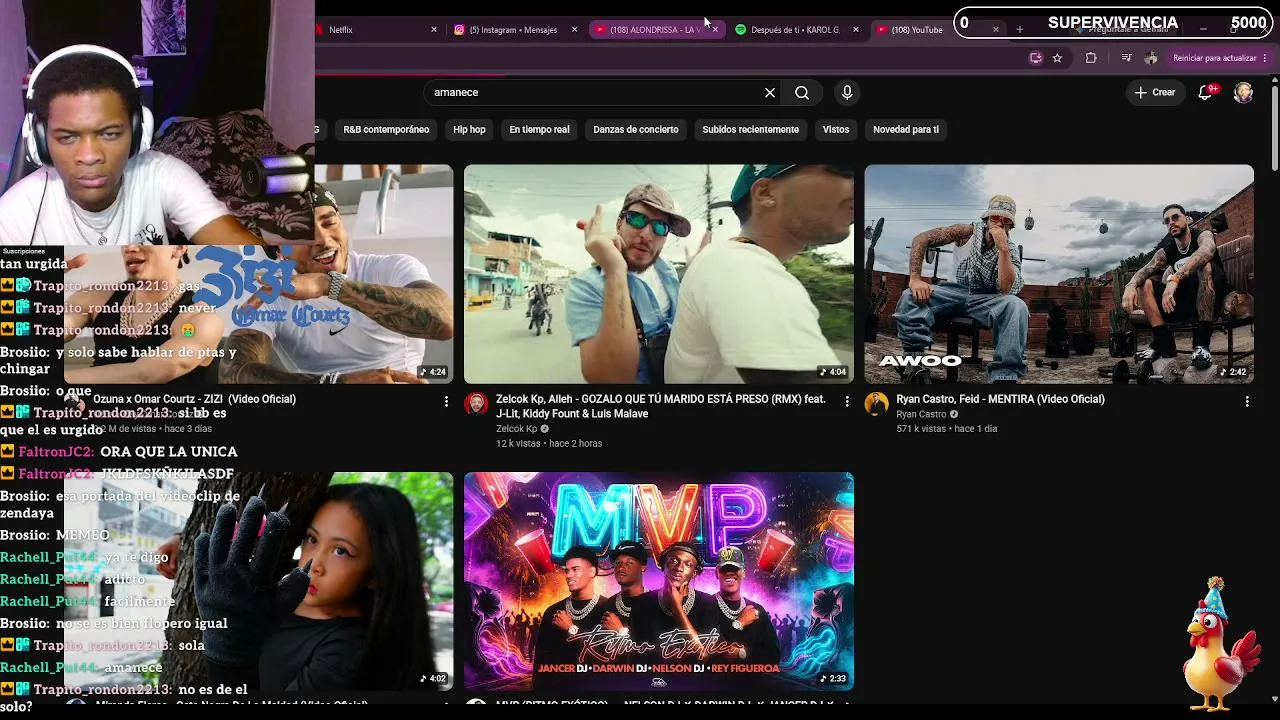Open options menu for MENTIRA video
The image size is (1280, 720).
point(1247,401)
